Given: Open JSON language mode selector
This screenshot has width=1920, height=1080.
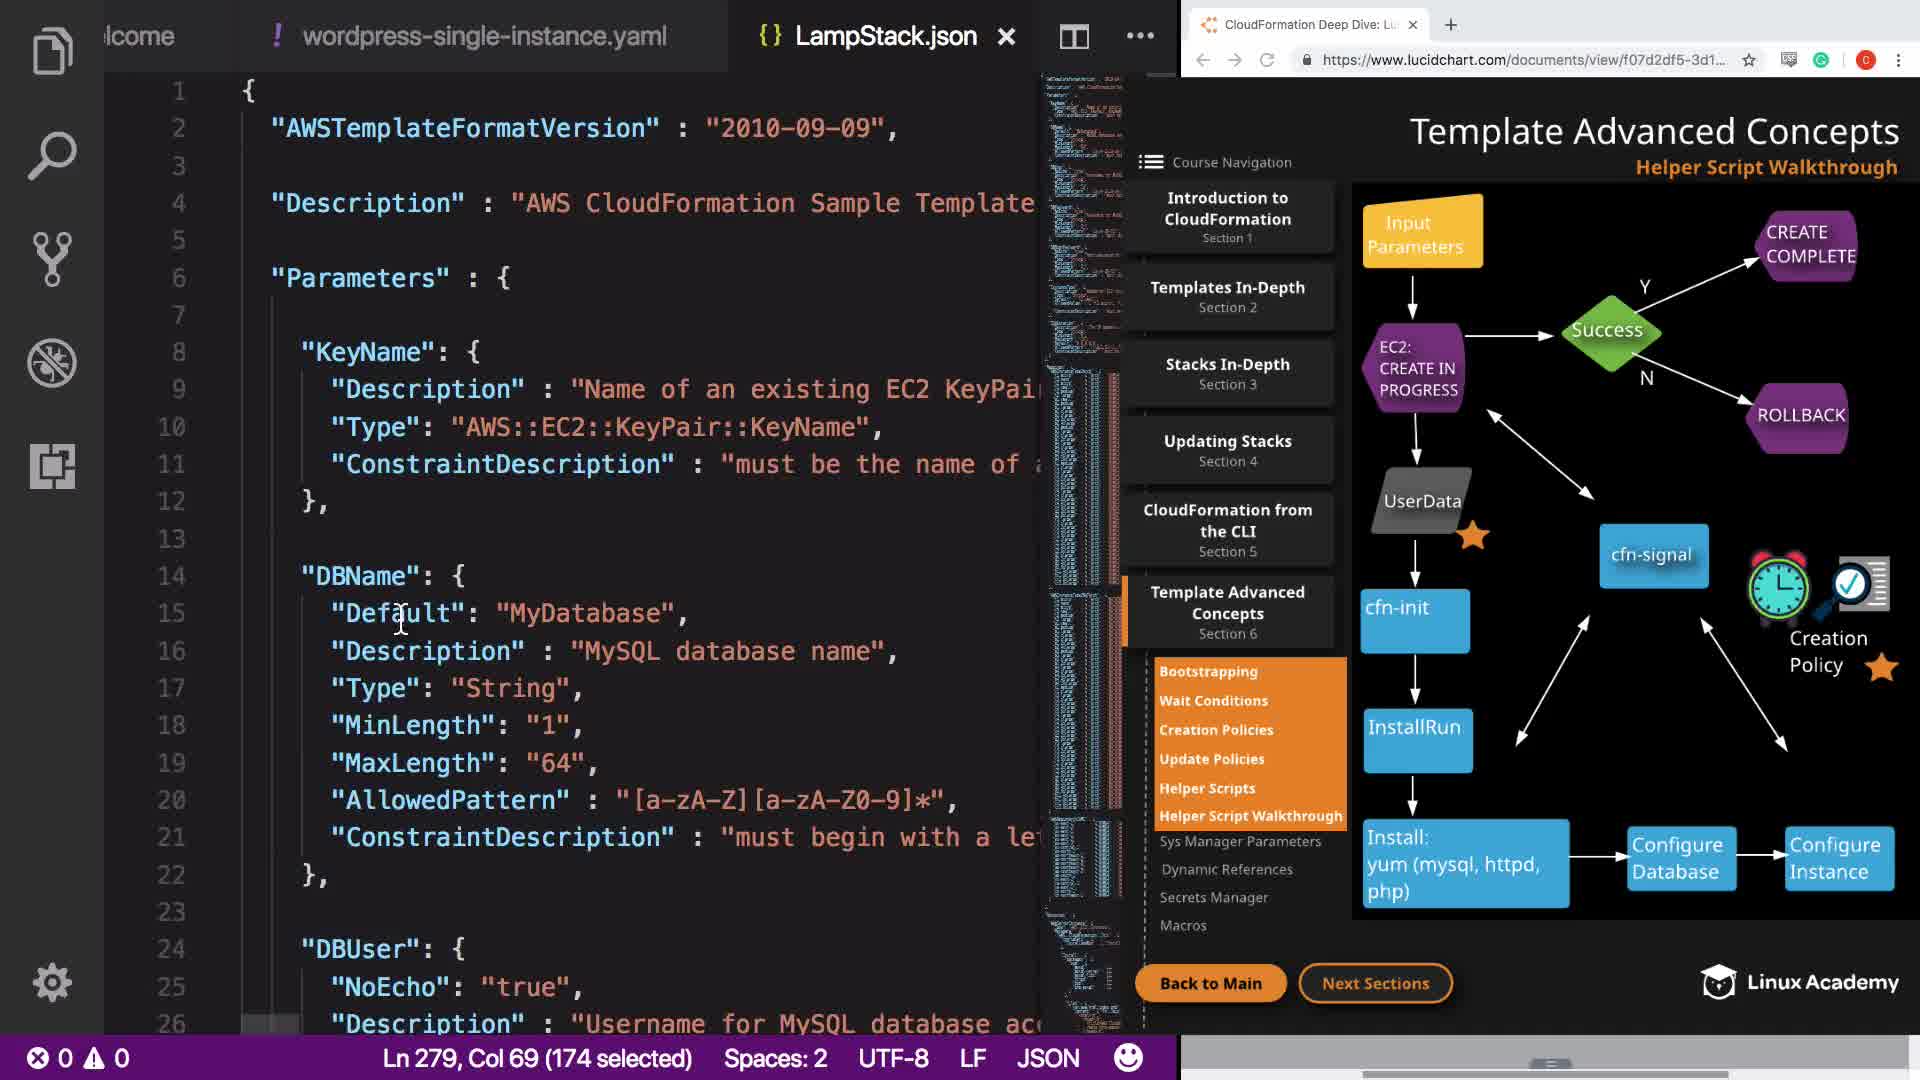Looking at the screenshot, I should tap(1047, 1058).
